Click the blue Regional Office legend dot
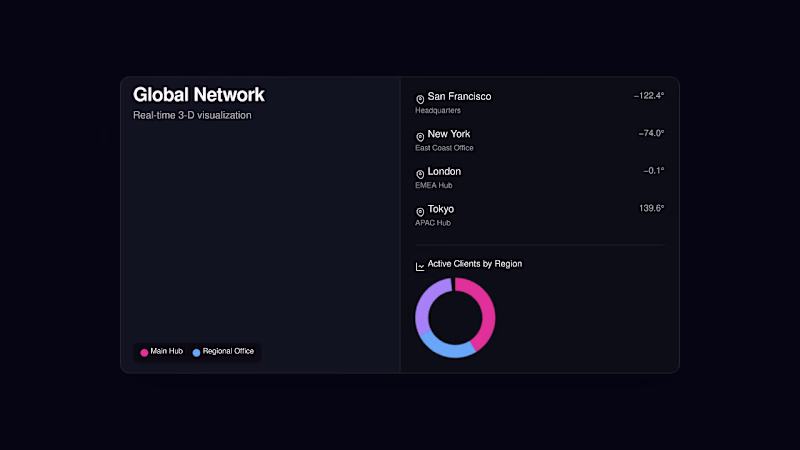The width and height of the screenshot is (800, 450). (196, 352)
